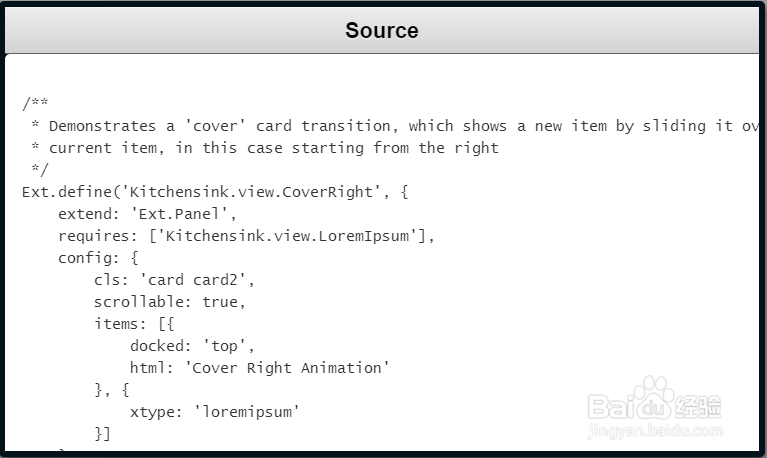The image size is (767, 458).
Task: Click the xtype 'loremipsum' line
Action: point(214,412)
